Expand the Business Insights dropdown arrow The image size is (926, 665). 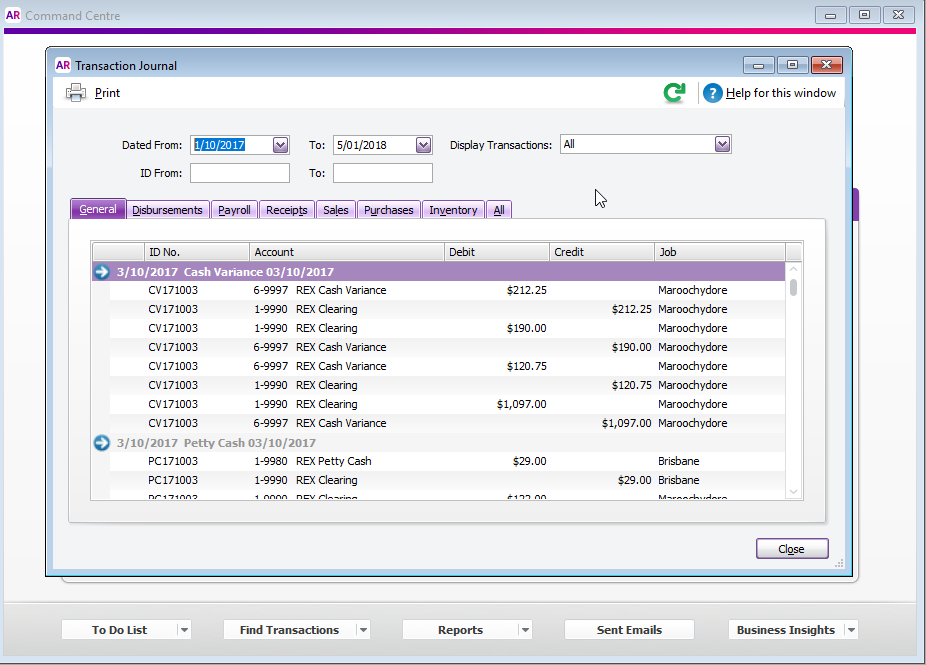pos(851,630)
